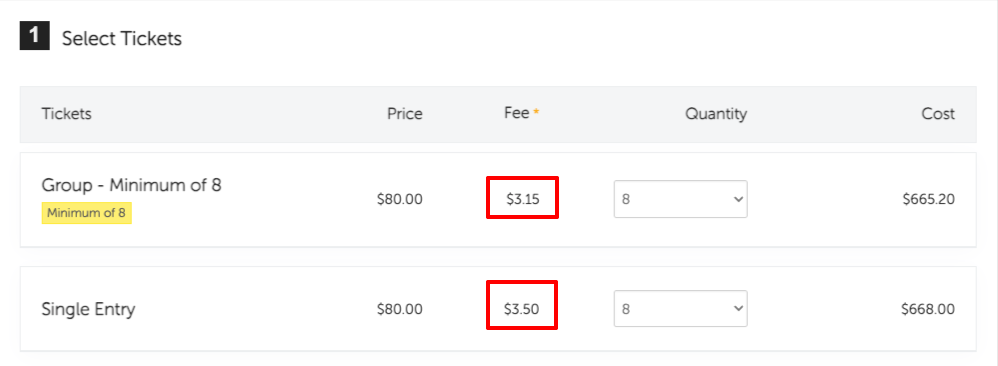The image size is (998, 366).
Task: Click the chevron arrow in Single Entry quantity box
Action: [738, 309]
